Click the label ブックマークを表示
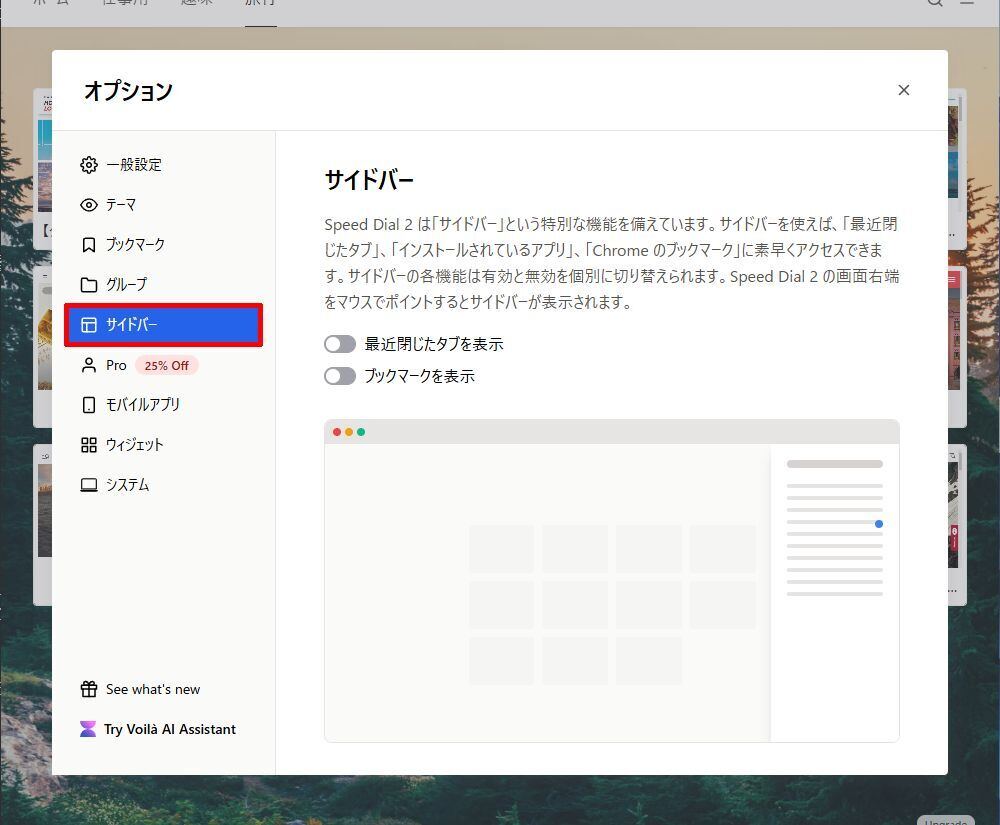 click(419, 376)
